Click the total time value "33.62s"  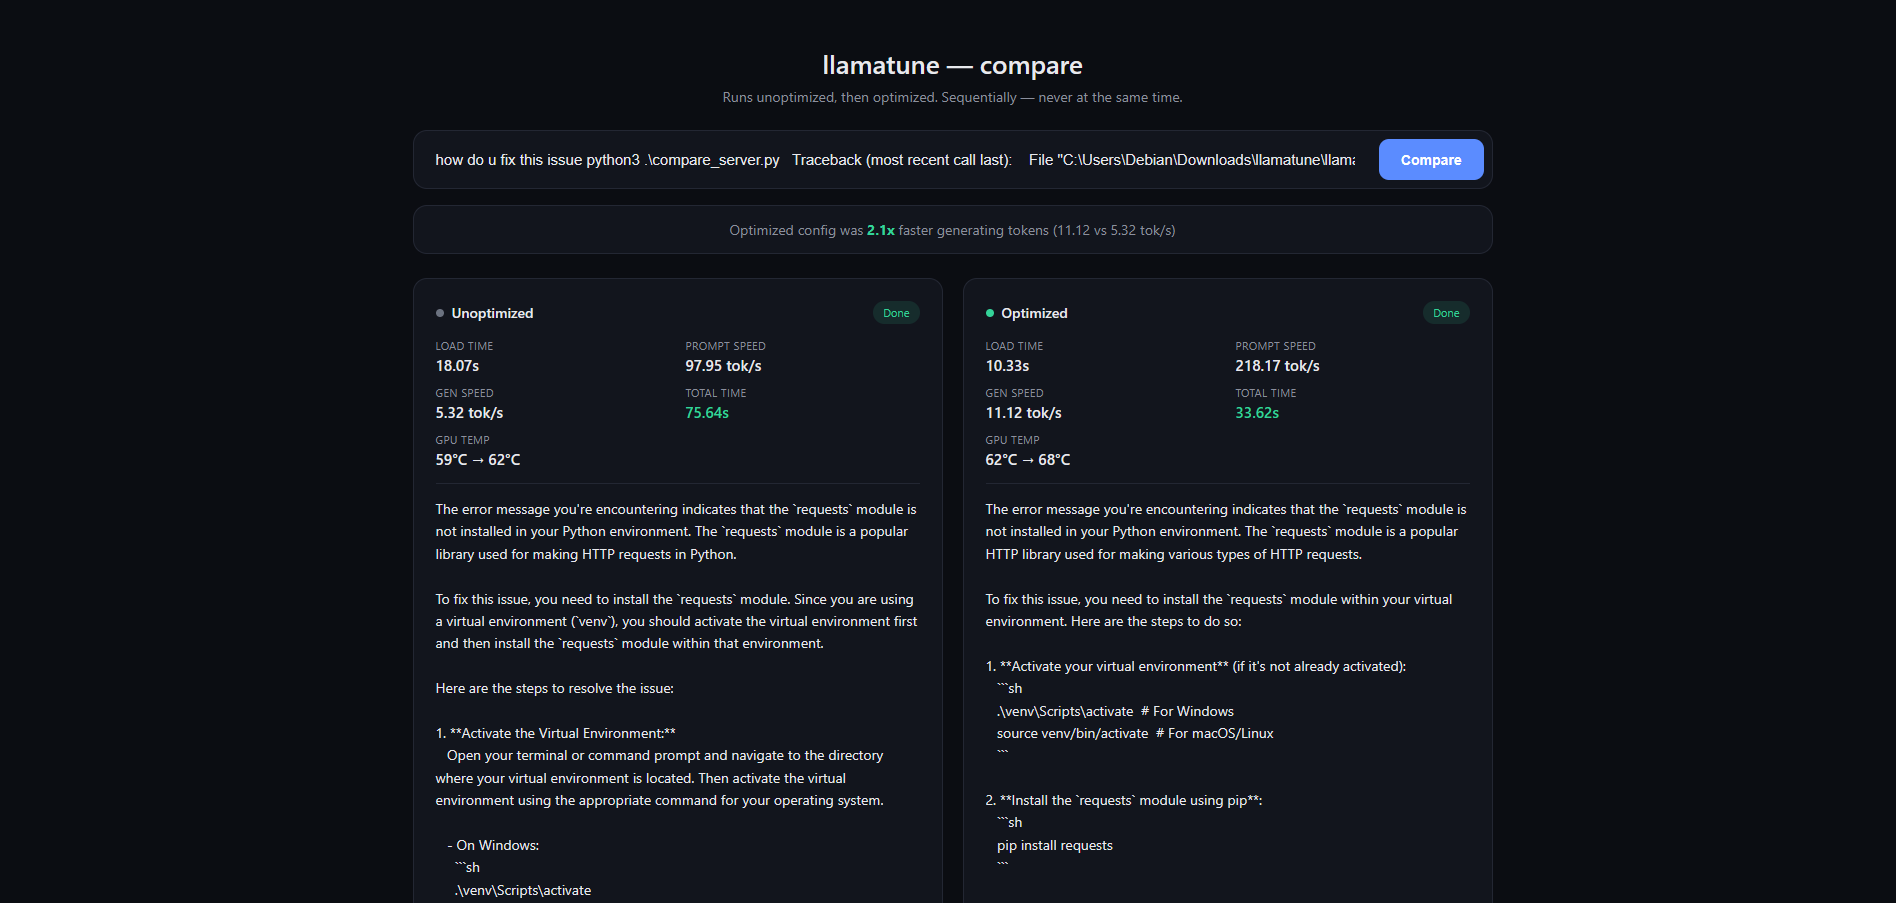(x=1257, y=413)
